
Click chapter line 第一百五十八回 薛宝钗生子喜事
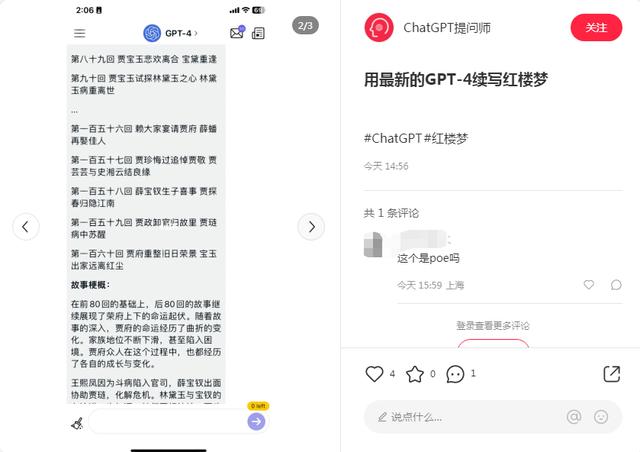tap(144, 197)
